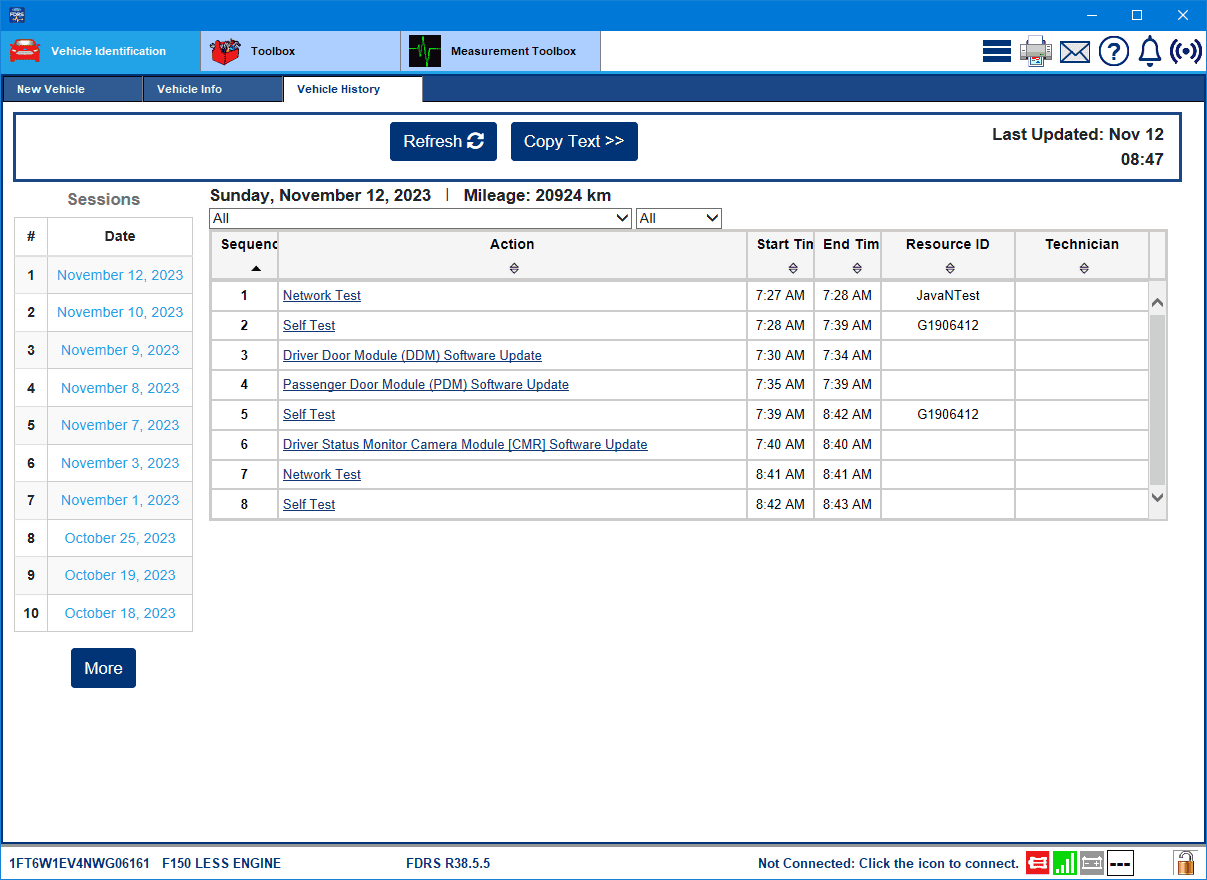This screenshot has height=880, width=1207.
Task: Open notifications bell icon
Action: tap(1149, 51)
